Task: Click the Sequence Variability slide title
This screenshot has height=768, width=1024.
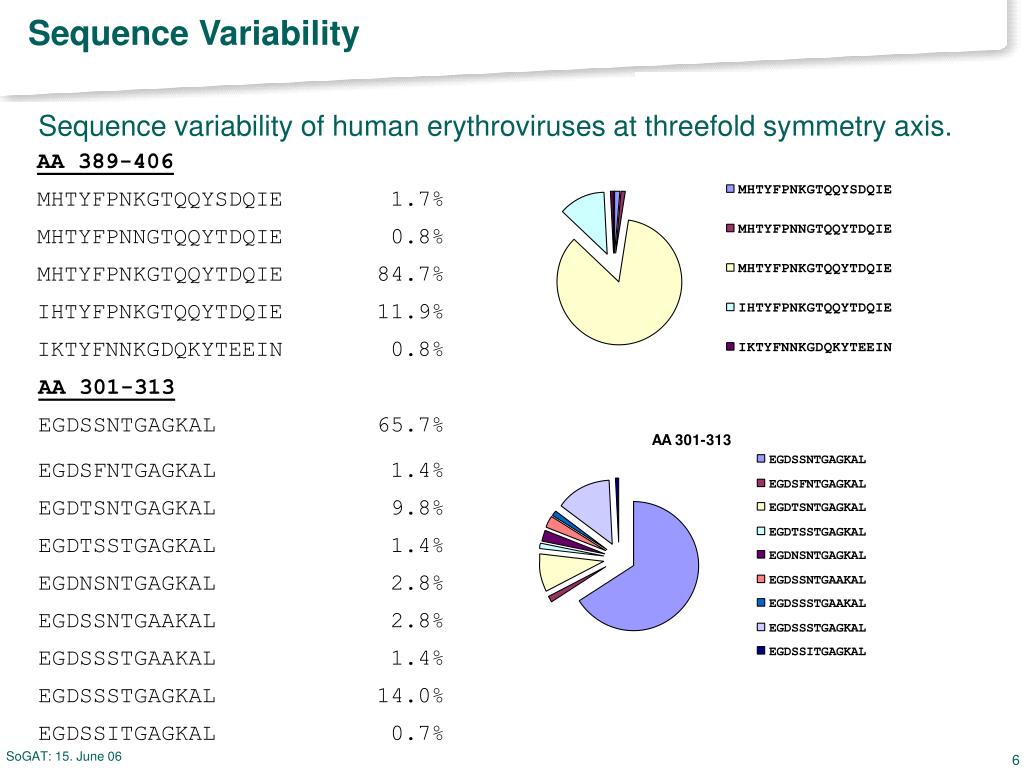Action: [193, 33]
